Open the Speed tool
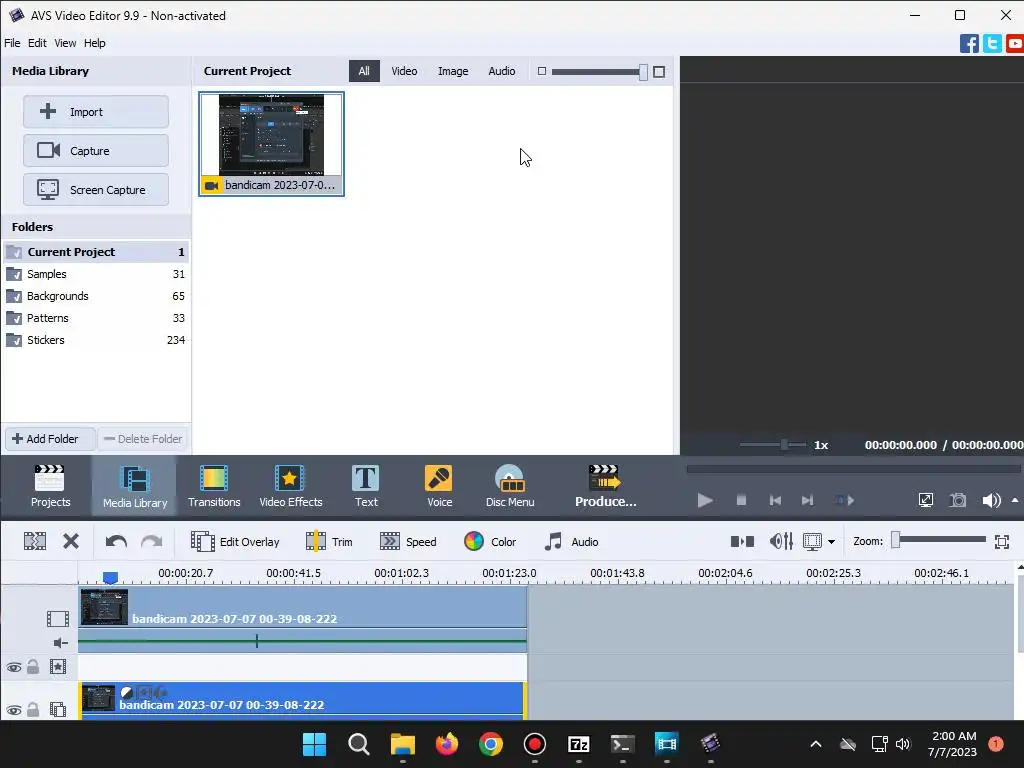 [x=408, y=541]
